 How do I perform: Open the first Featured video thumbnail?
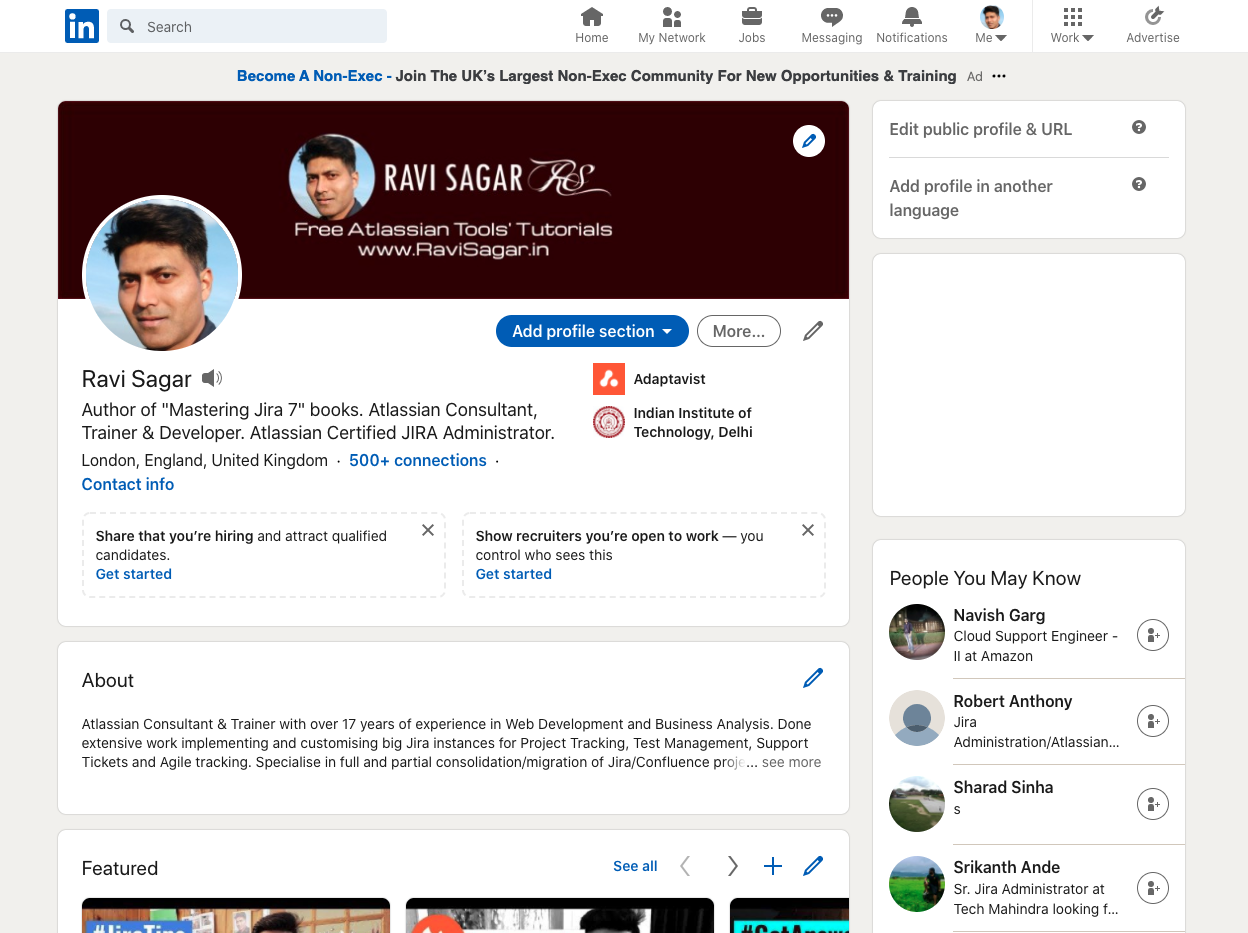pyautogui.click(x=236, y=915)
